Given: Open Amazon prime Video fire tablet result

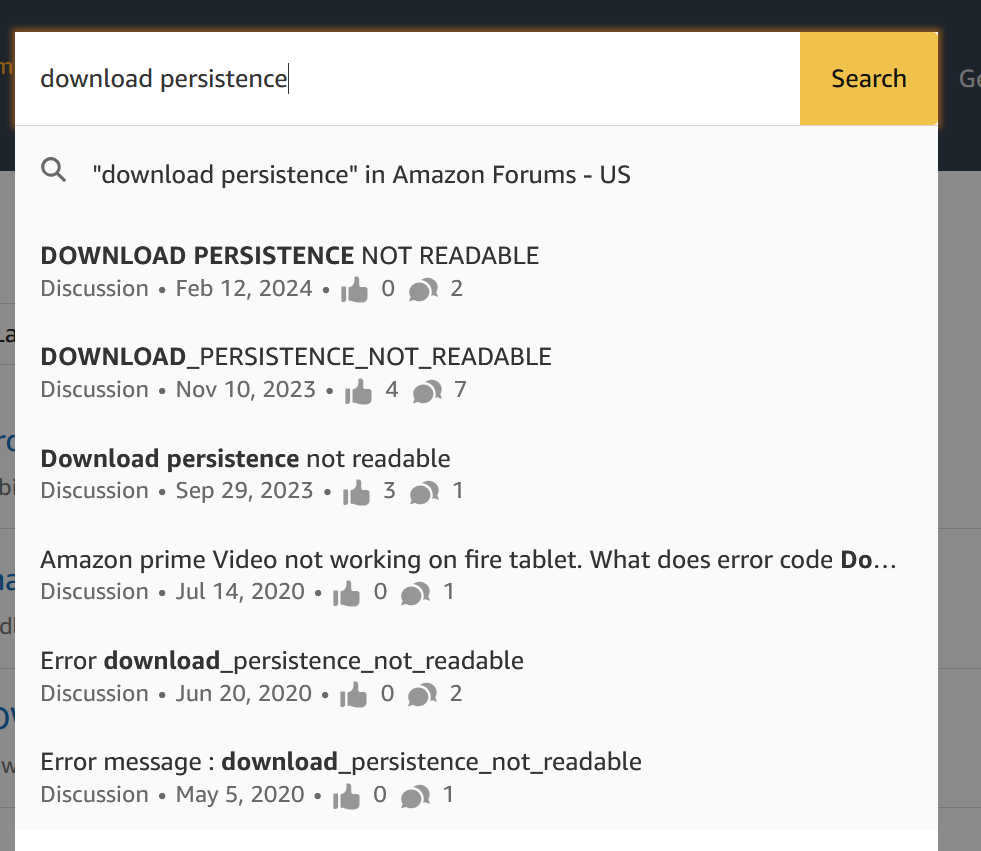Looking at the screenshot, I should (468, 560).
